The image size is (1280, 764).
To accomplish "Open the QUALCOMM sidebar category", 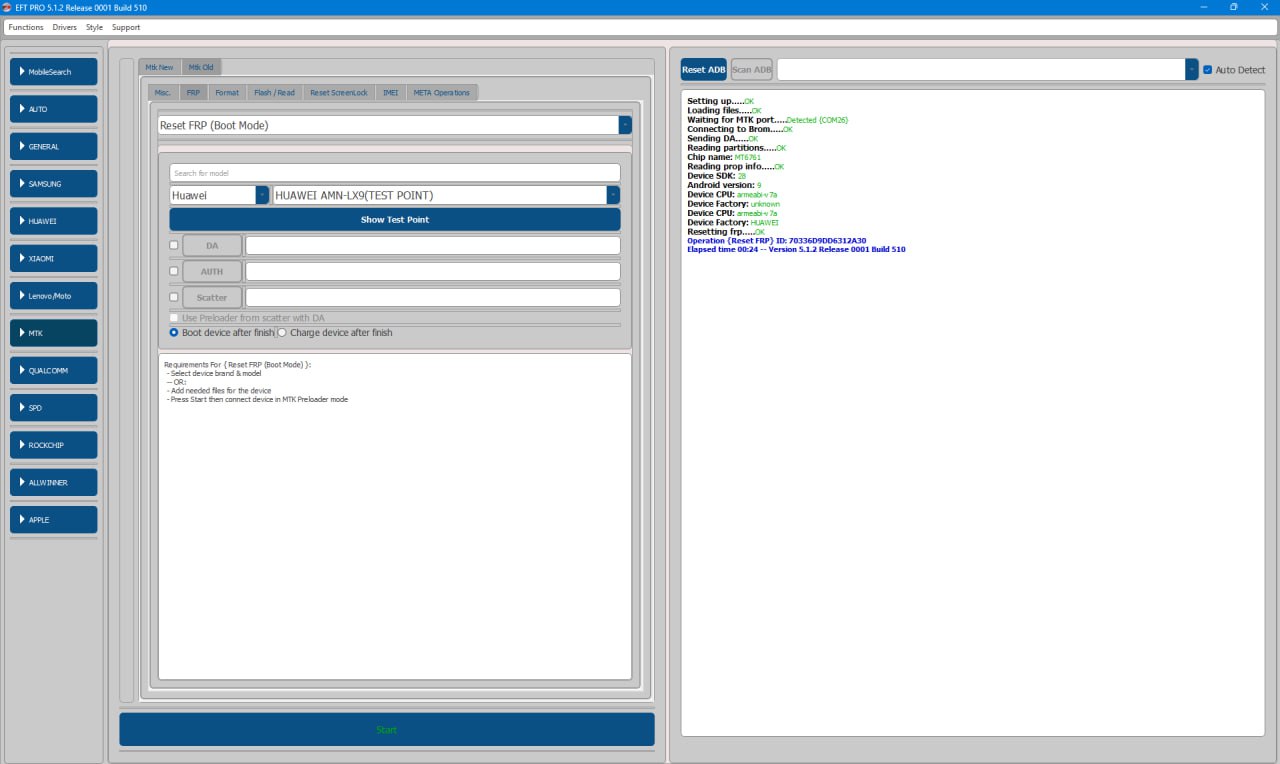I will 54,370.
